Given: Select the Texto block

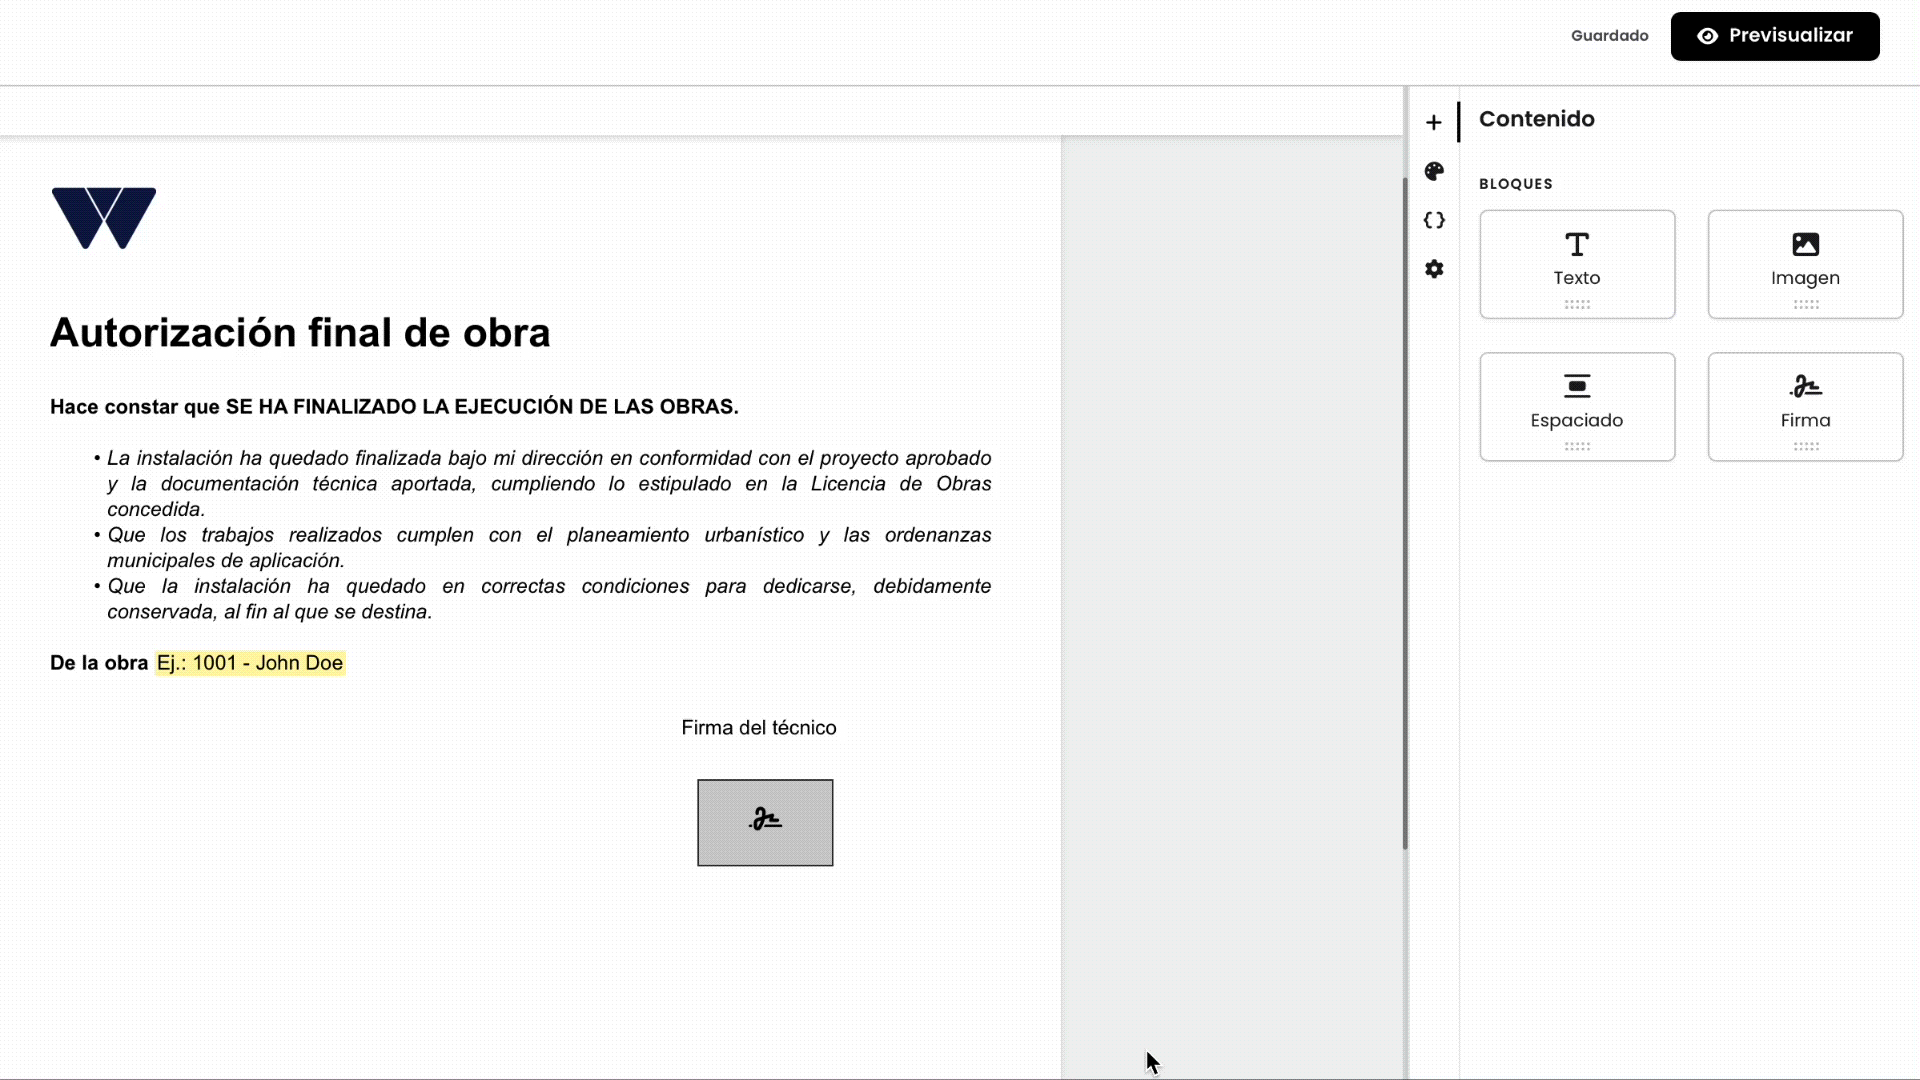Looking at the screenshot, I should tap(1577, 264).
